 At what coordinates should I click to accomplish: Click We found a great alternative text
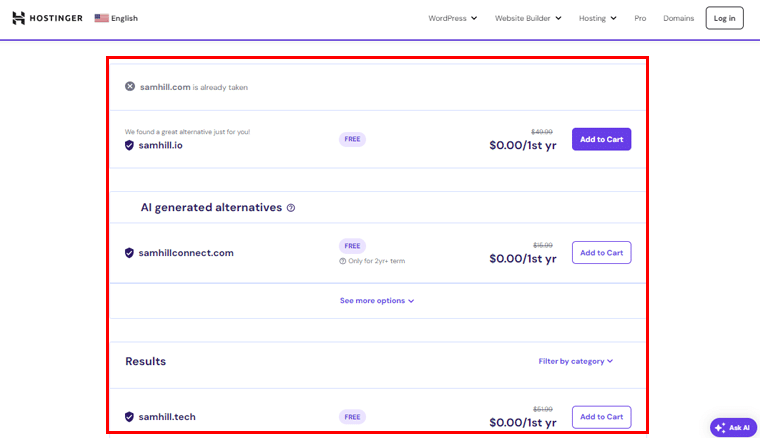coord(188,132)
